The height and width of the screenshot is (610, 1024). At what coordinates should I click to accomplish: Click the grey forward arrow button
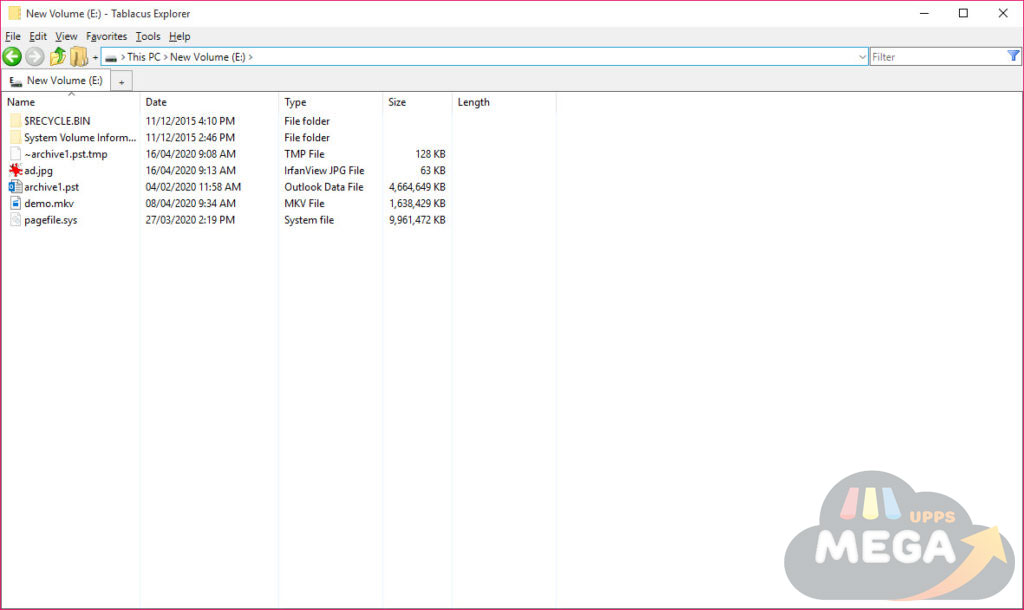click(35, 57)
